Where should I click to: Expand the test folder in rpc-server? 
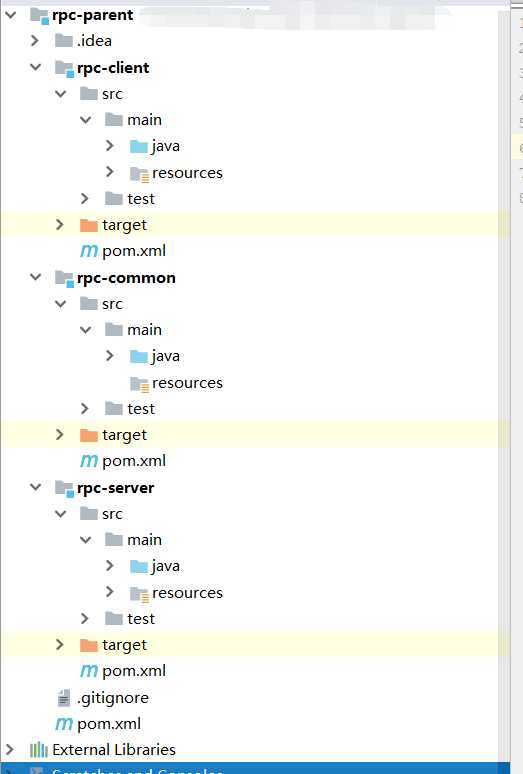85,618
